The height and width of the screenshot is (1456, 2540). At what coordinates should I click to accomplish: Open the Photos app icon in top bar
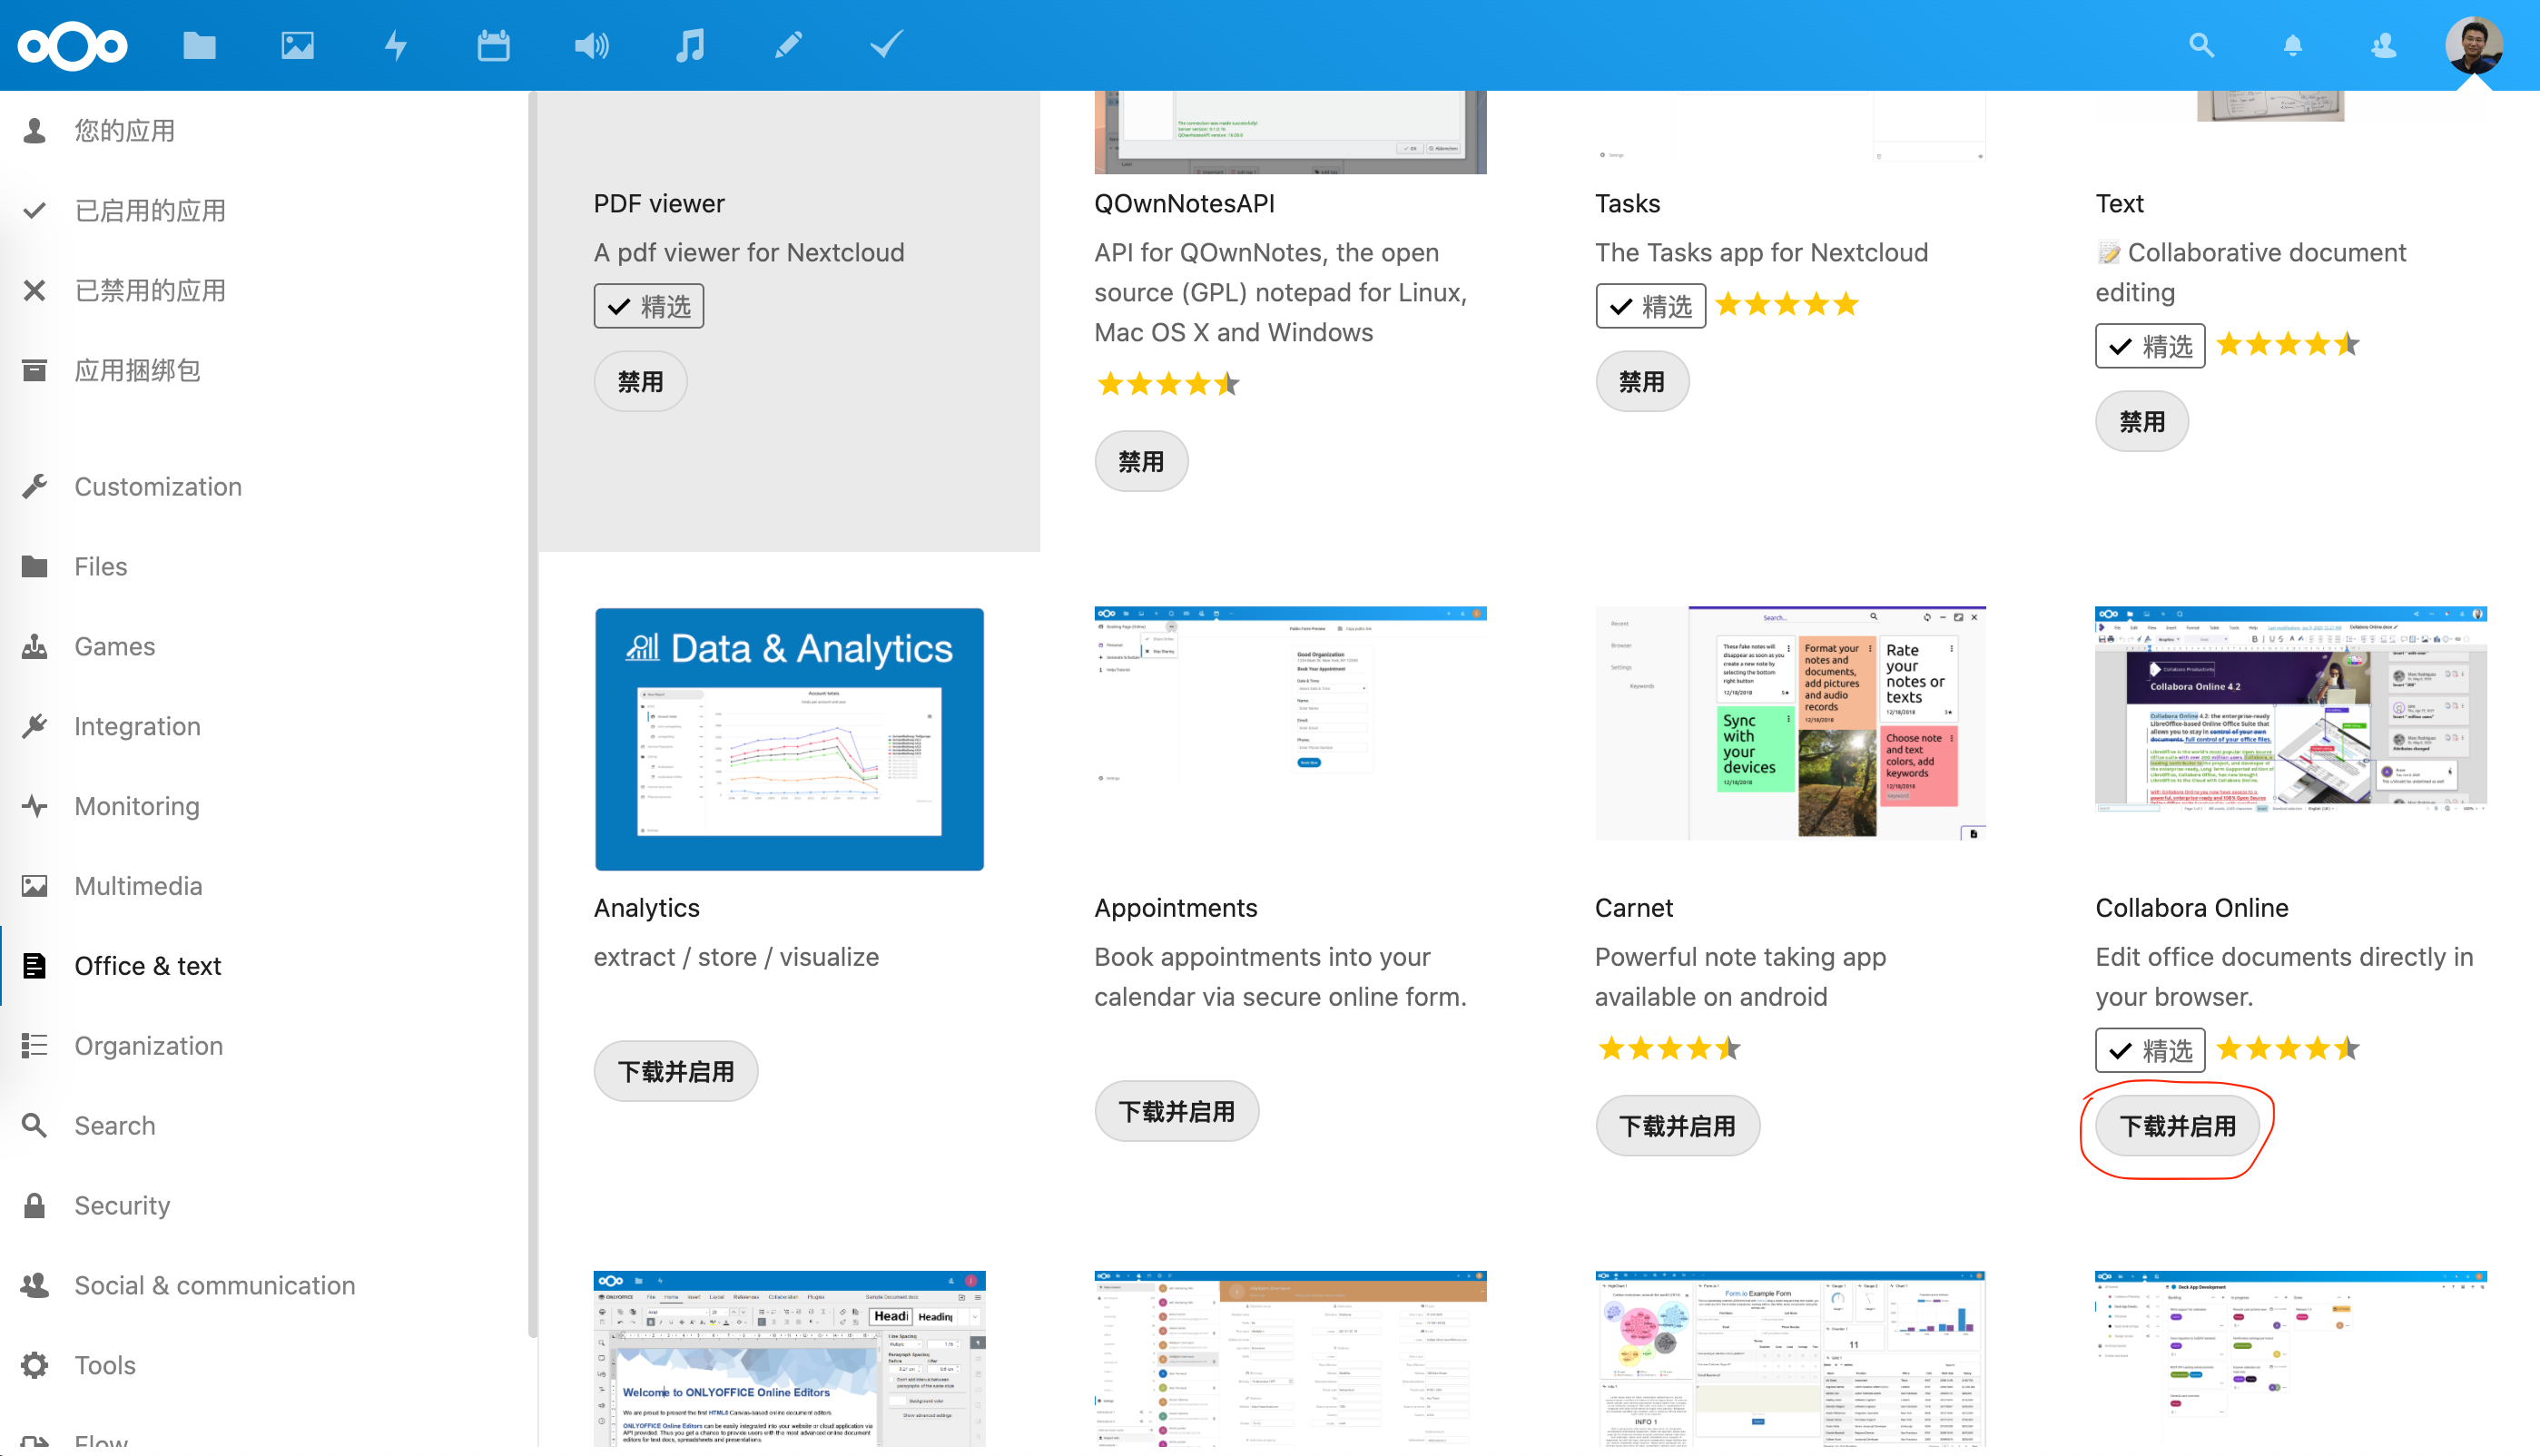point(297,45)
